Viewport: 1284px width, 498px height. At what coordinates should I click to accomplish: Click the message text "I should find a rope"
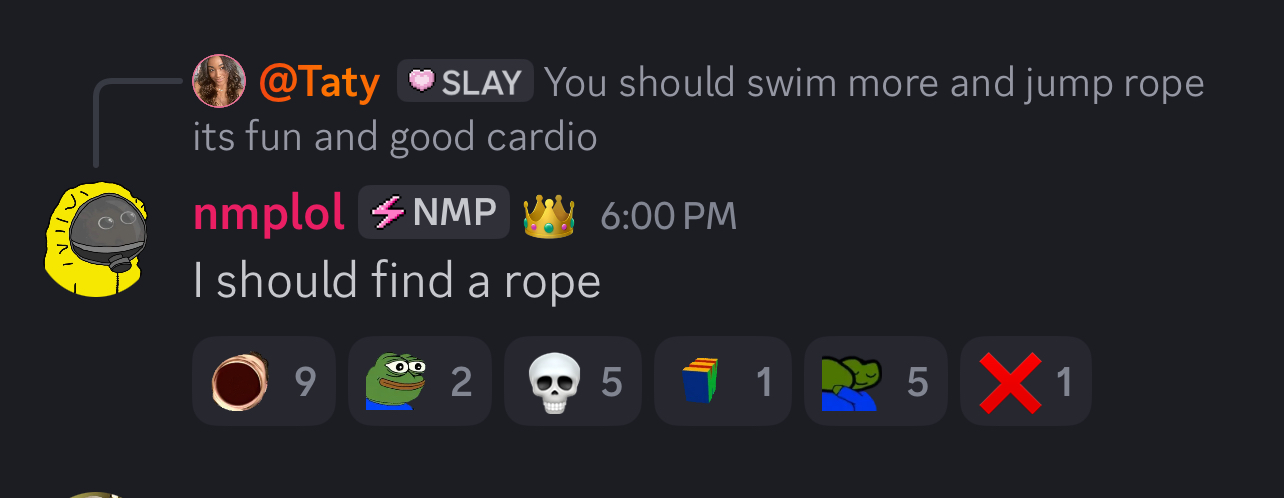coord(397,281)
